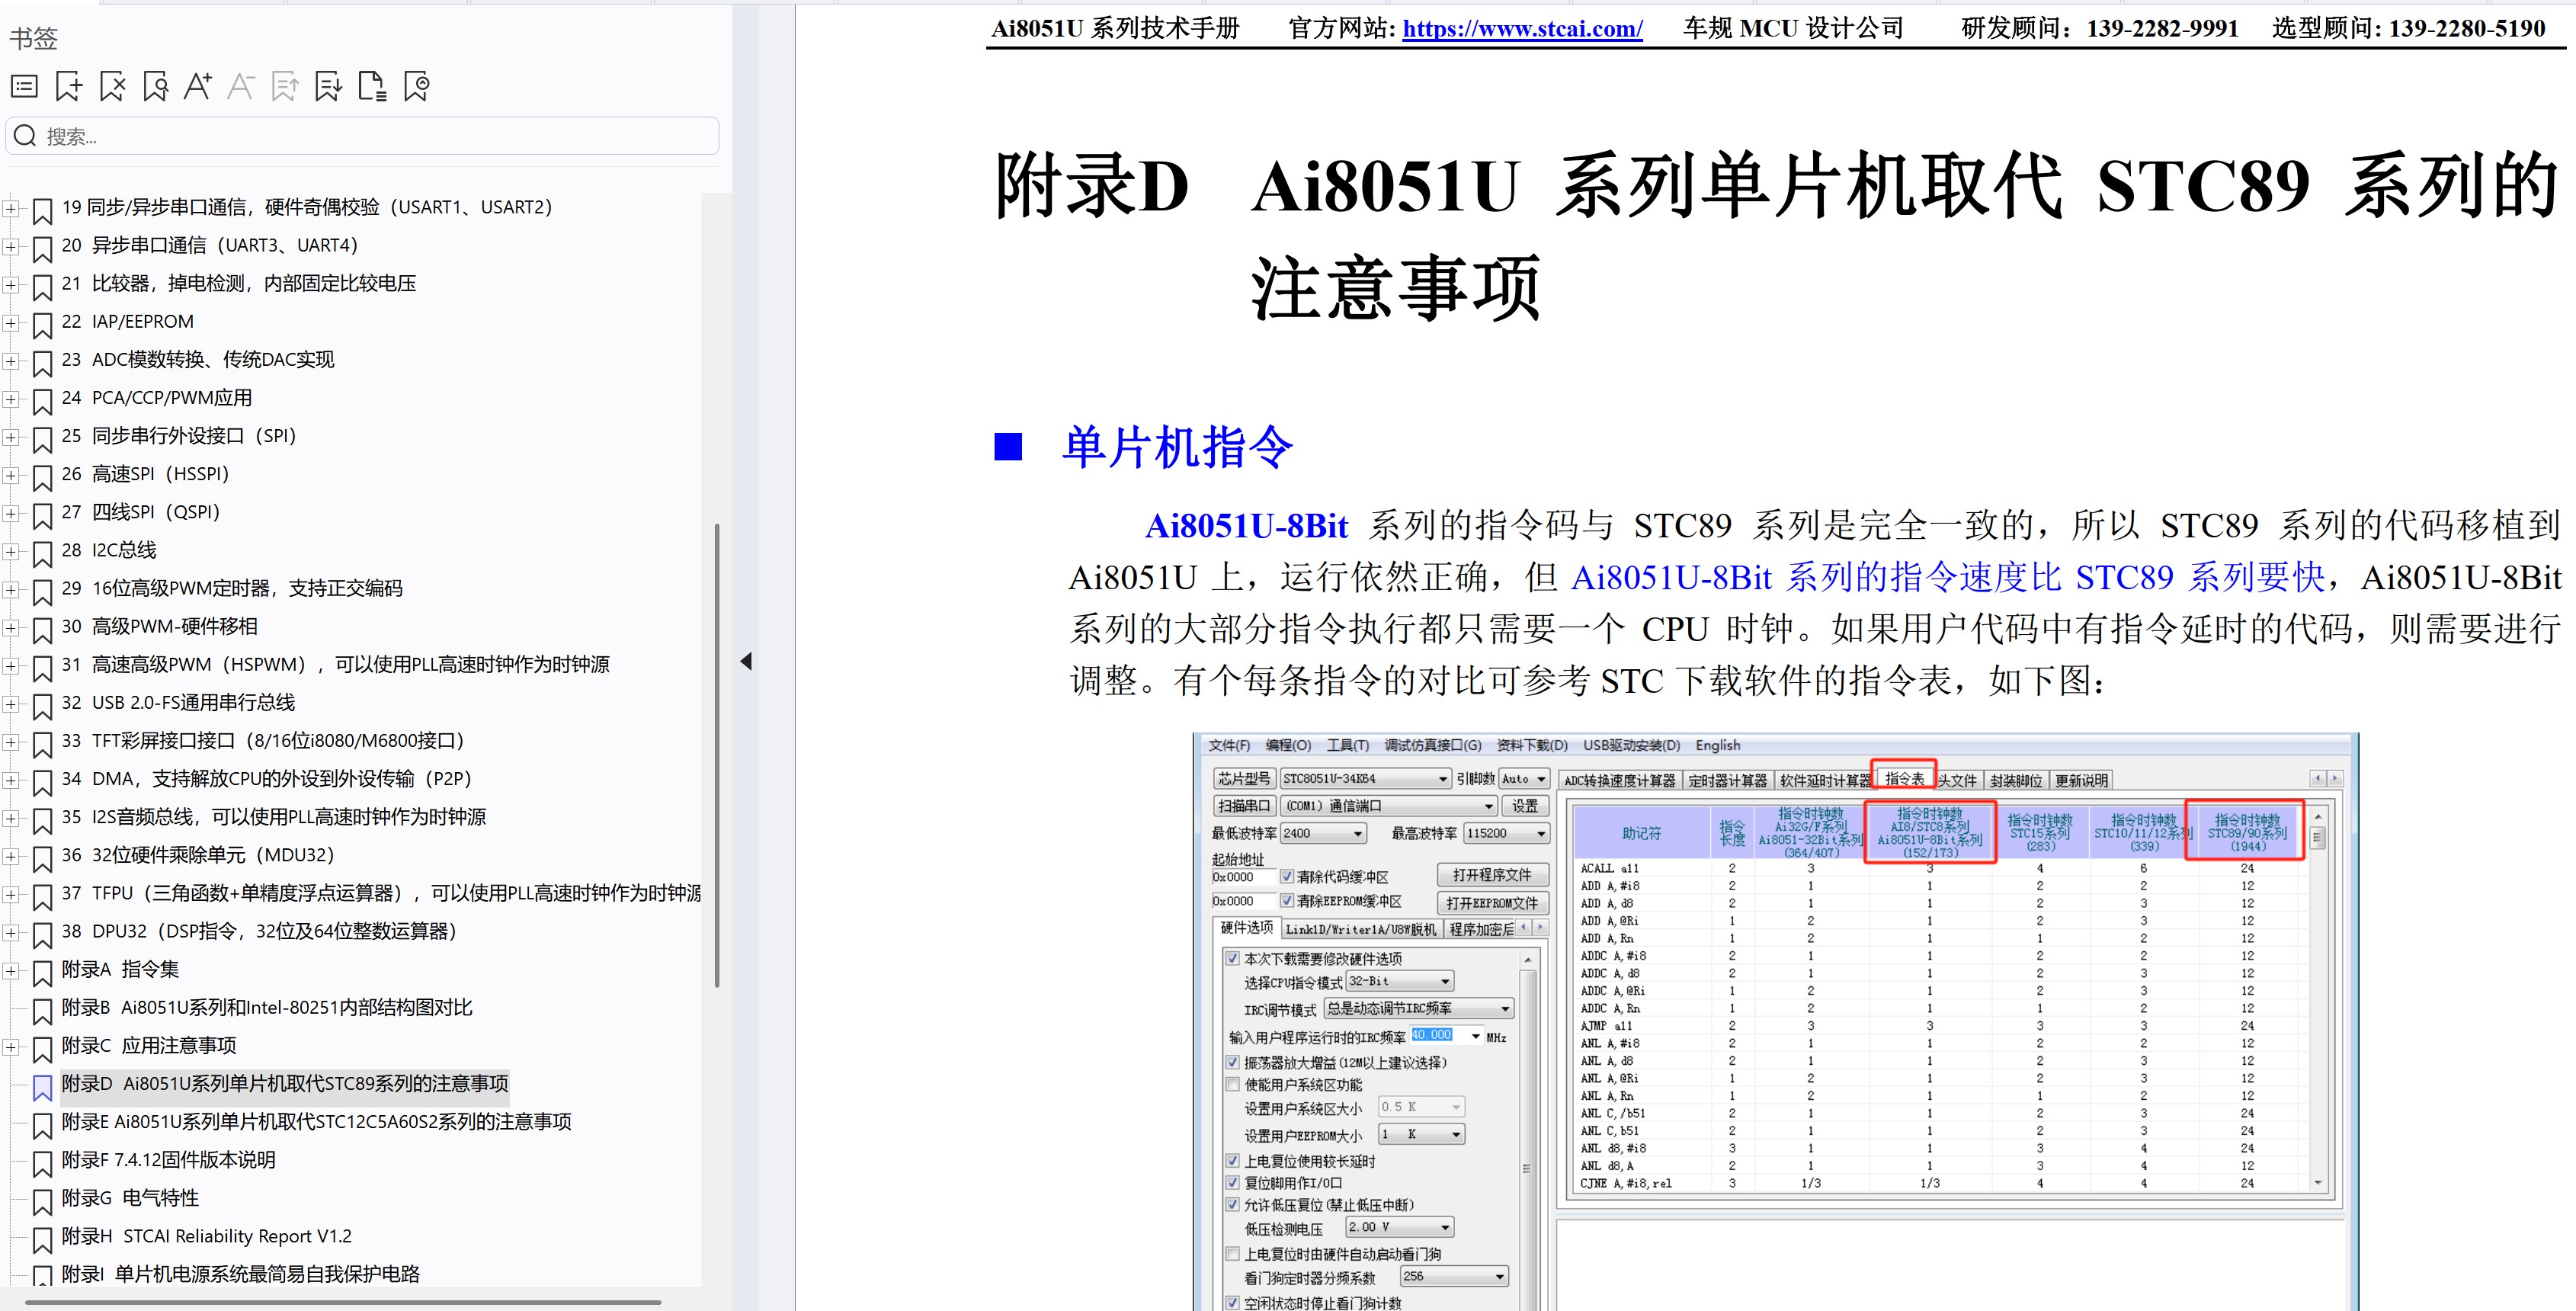This screenshot has height=1311, width=2576.
Task: Increase bookmark font size with A+ icon
Action: [198, 87]
